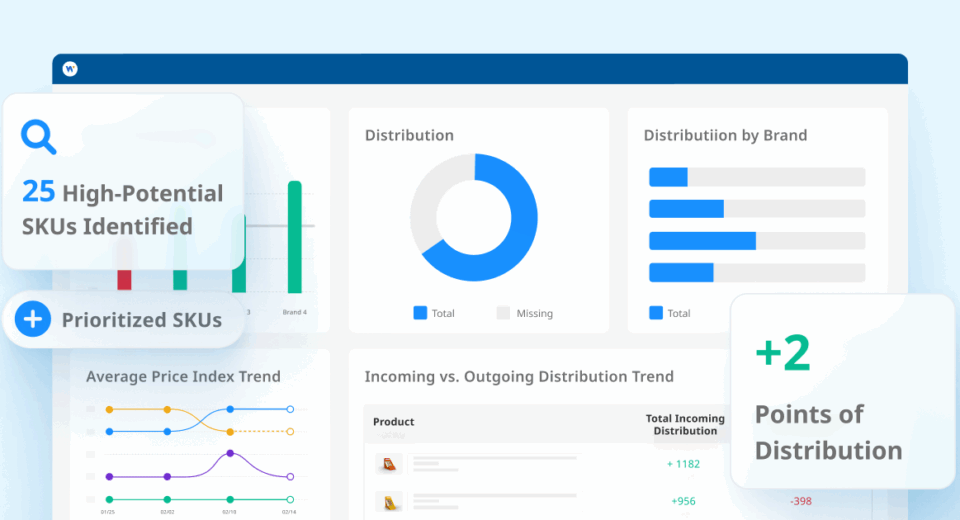The image size is (960, 520).
Task: Click the tall green Brand 4 bar
Action: tap(294, 237)
